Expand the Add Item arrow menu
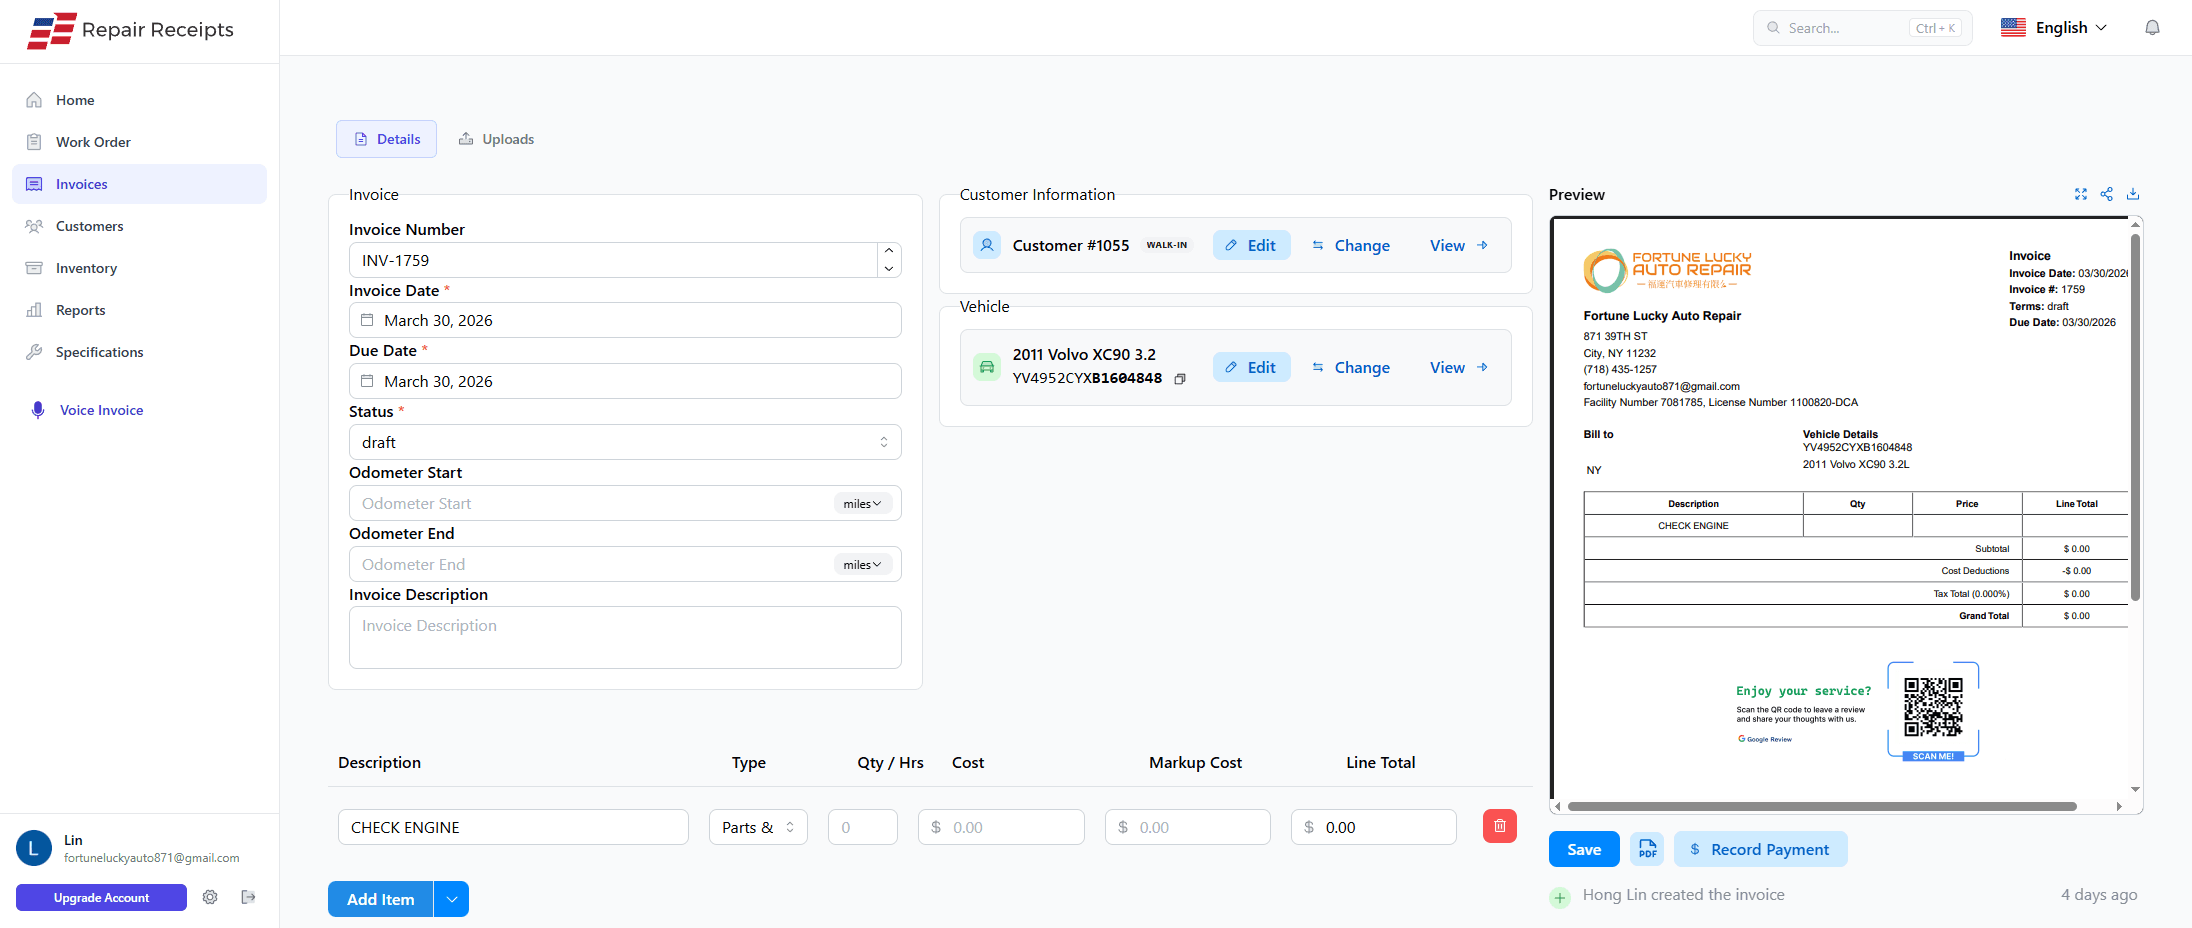 pos(452,899)
